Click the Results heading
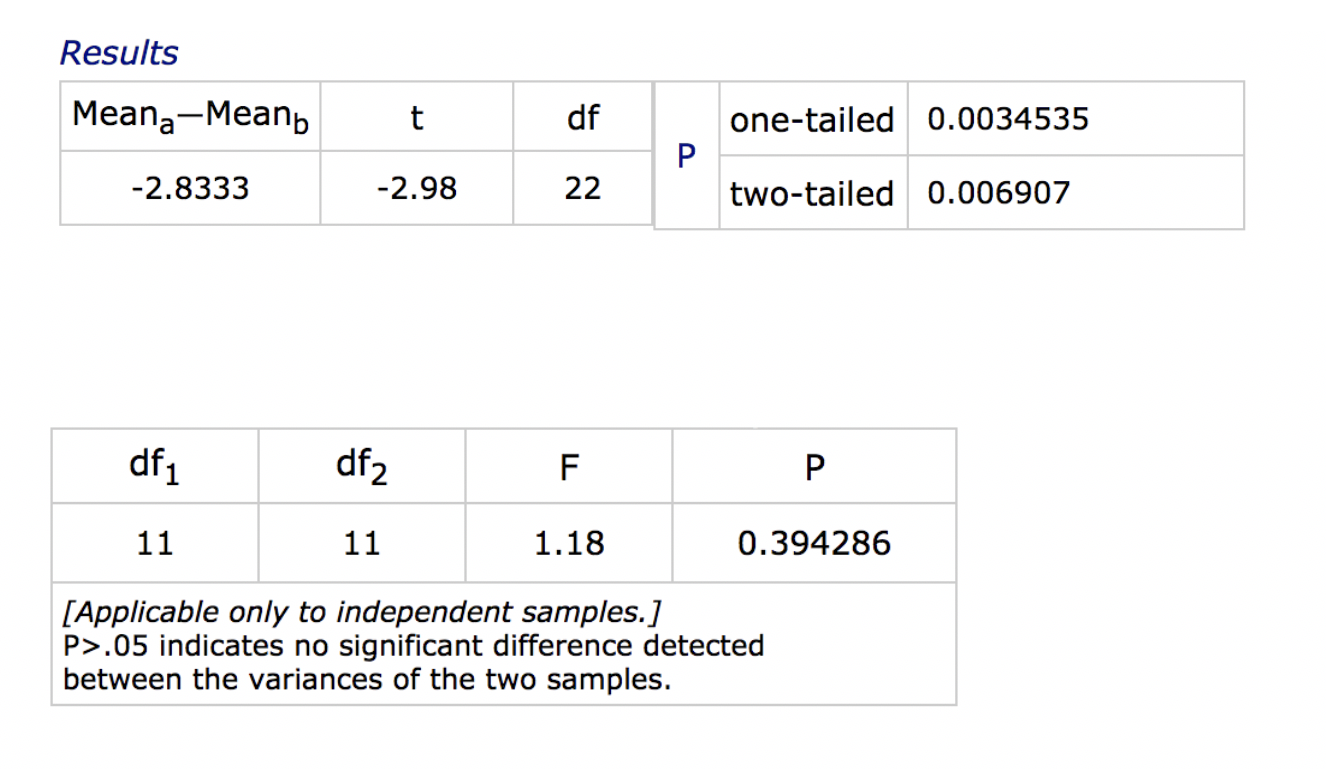Image resolution: width=1326 pixels, height=770 pixels. pos(119,53)
